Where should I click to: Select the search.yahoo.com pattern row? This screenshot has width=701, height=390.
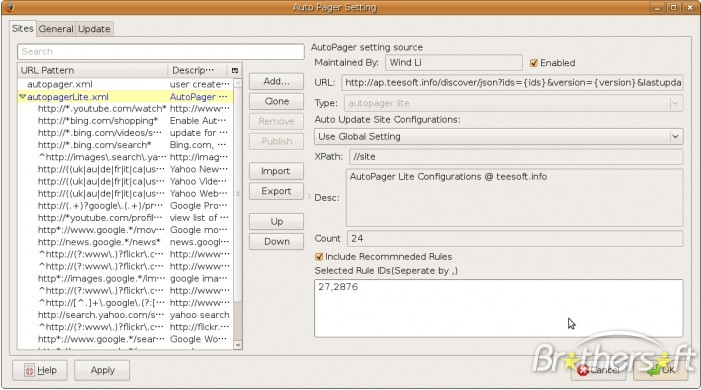[126, 315]
